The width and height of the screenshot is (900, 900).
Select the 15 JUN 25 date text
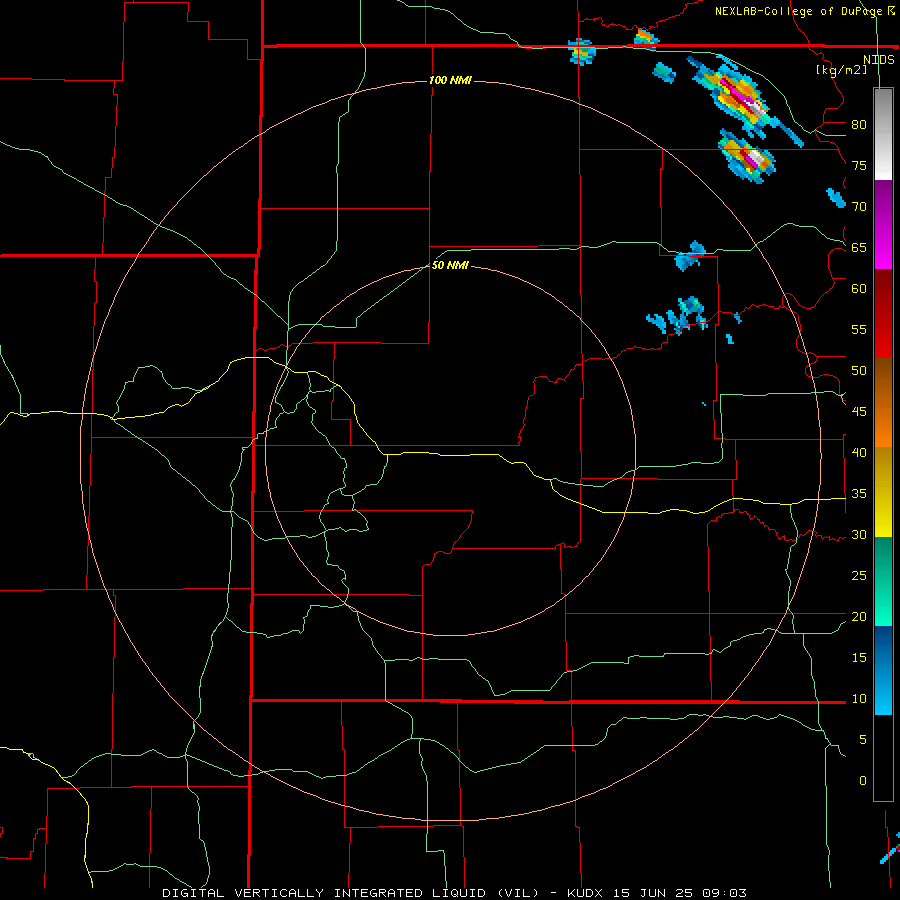point(653,893)
